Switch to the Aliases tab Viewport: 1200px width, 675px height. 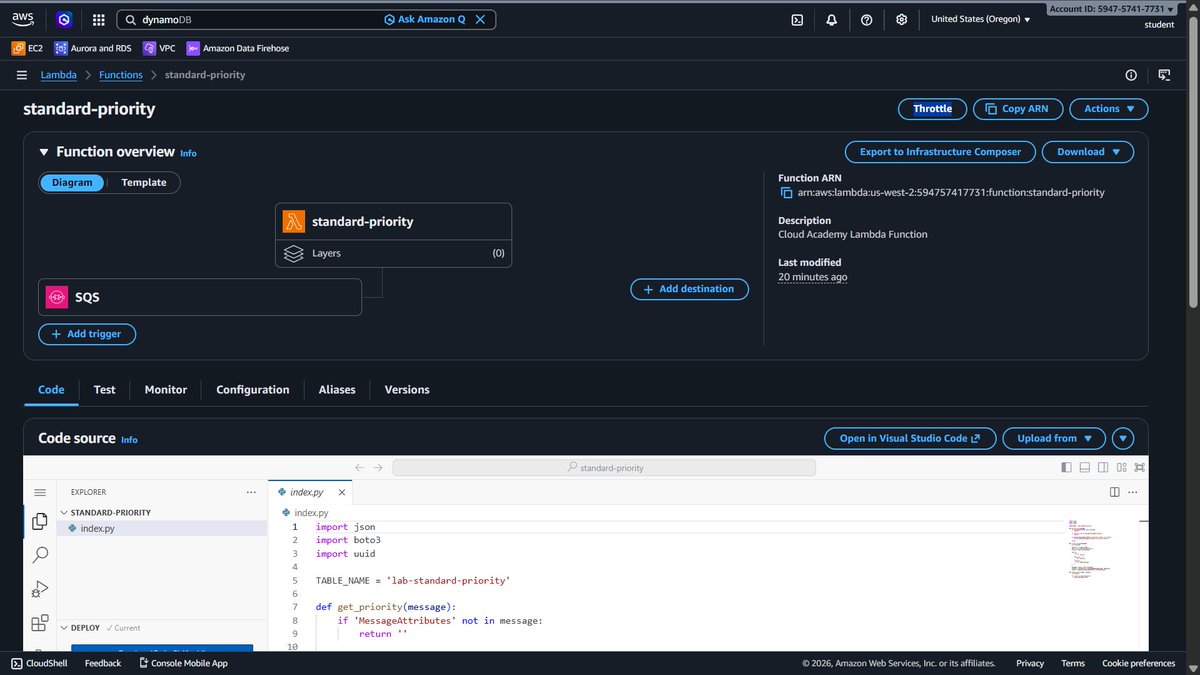tap(337, 390)
